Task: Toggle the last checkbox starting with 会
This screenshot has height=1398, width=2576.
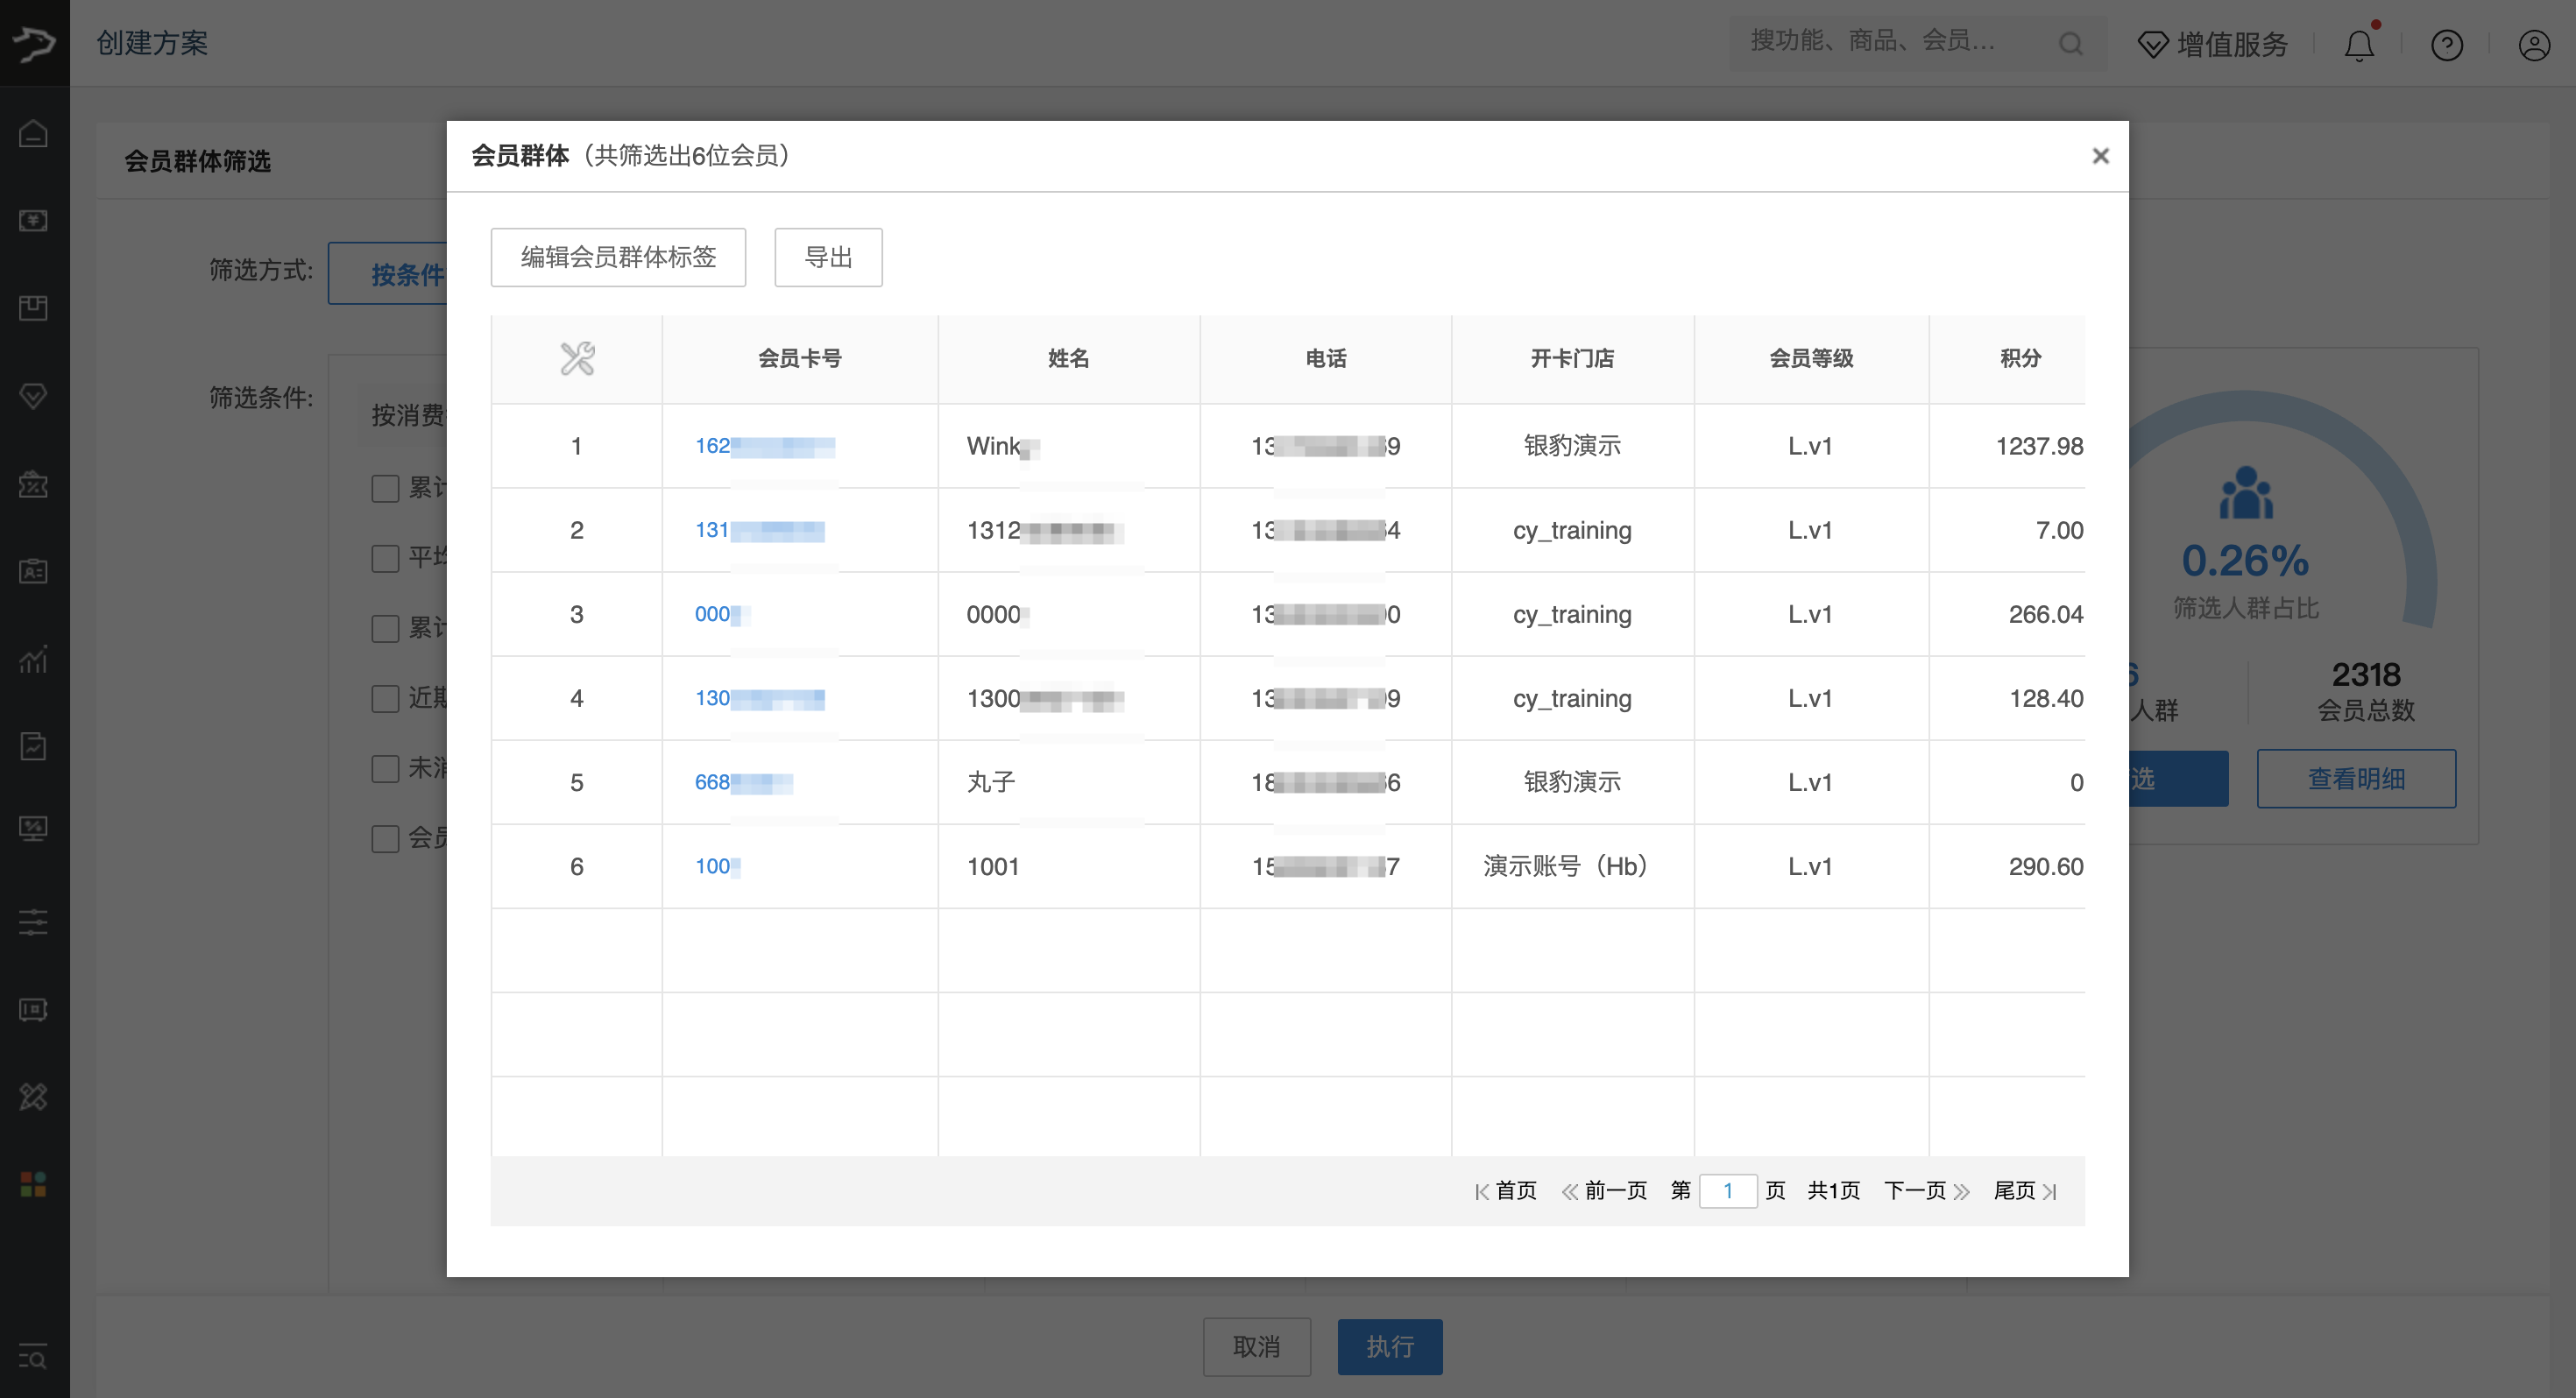Action: pyautogui.click(x=385, y=838)
